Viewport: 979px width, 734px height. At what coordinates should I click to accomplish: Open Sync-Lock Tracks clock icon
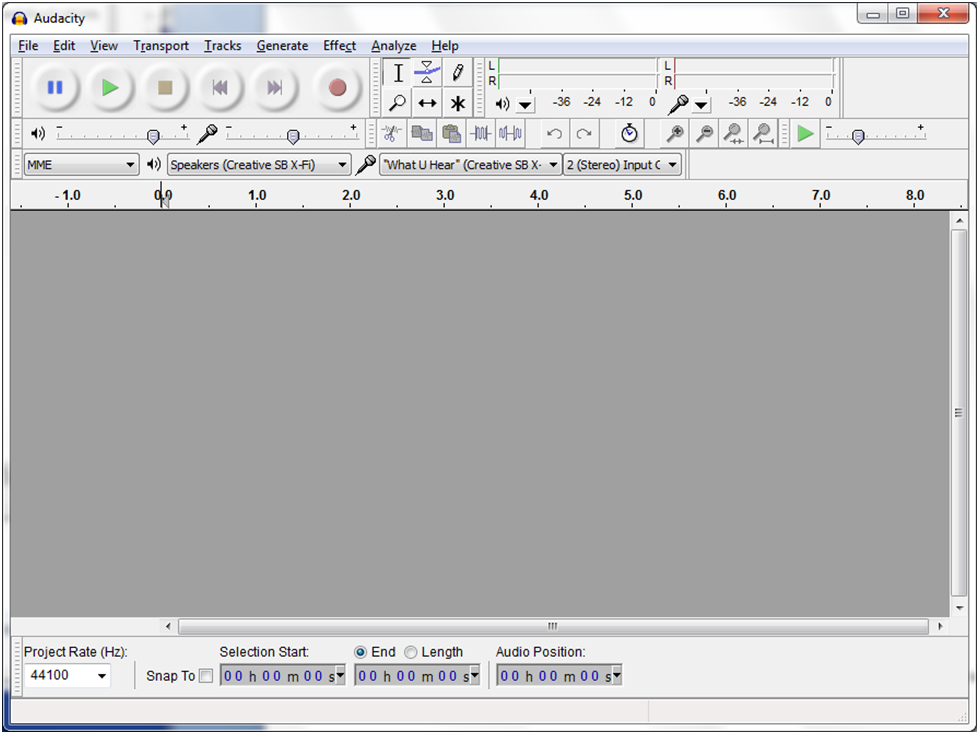pyautogui.click(x=629, y=134)
